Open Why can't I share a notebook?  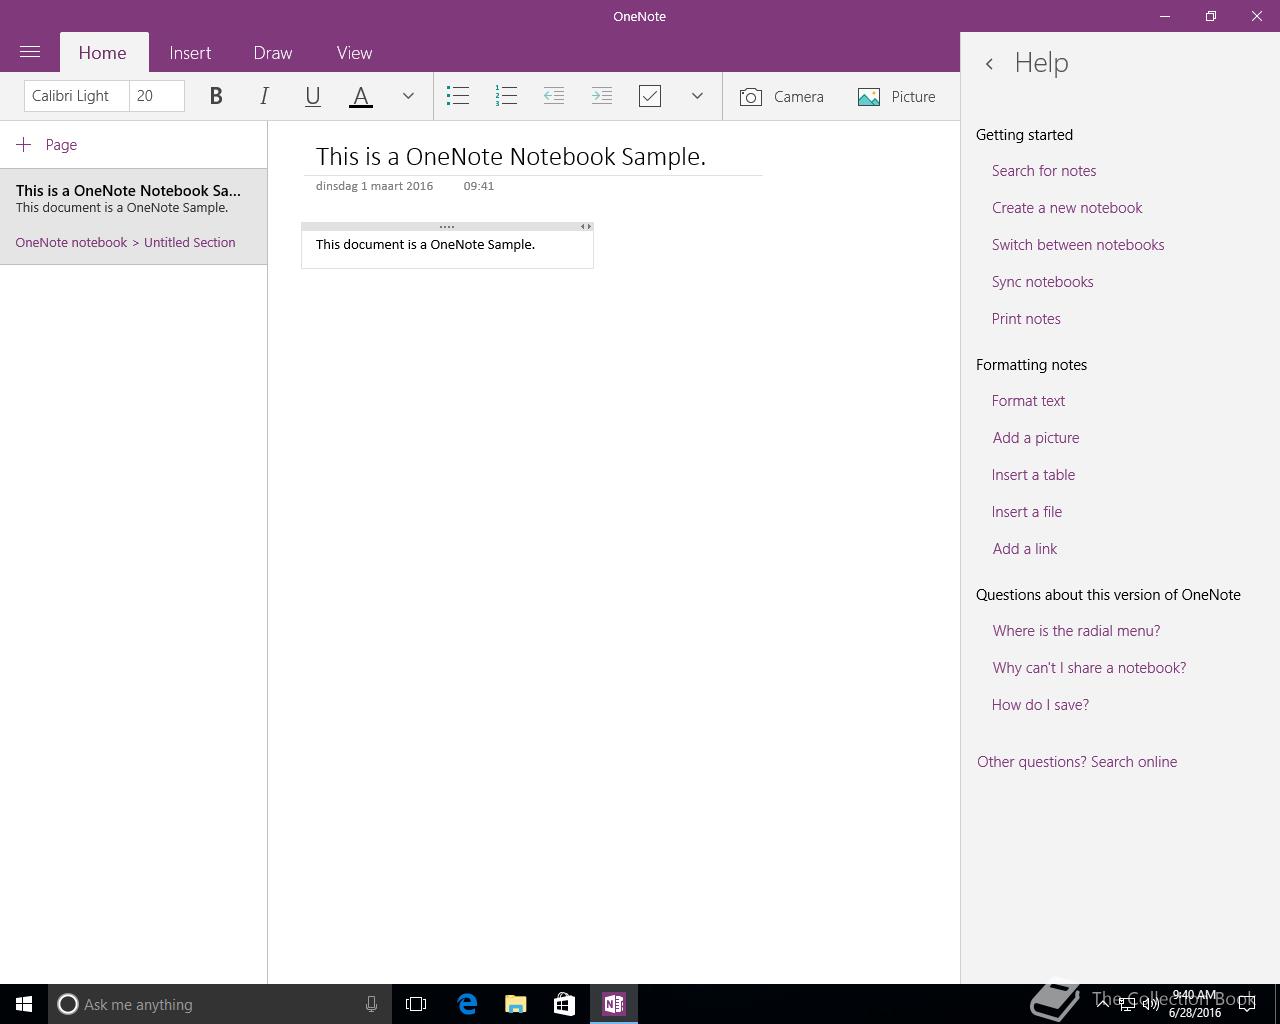1089,668
